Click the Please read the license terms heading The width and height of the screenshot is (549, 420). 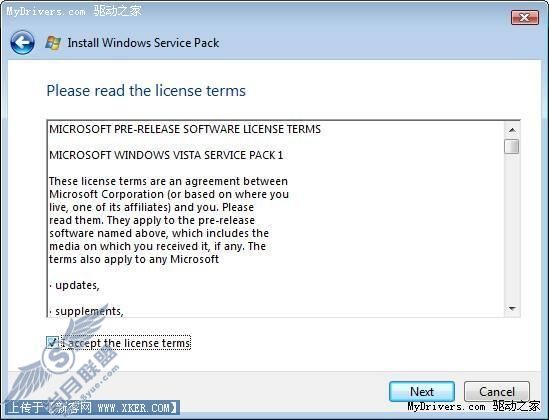tap(146, 91)
